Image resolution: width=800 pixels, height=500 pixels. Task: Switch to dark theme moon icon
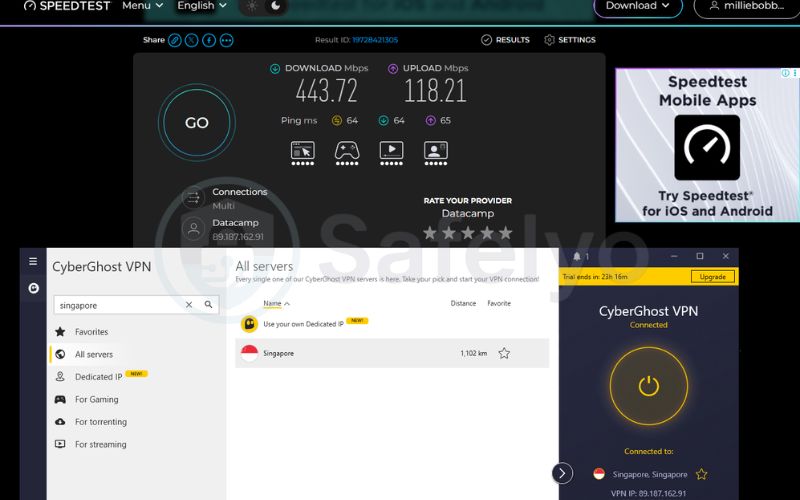275,6
